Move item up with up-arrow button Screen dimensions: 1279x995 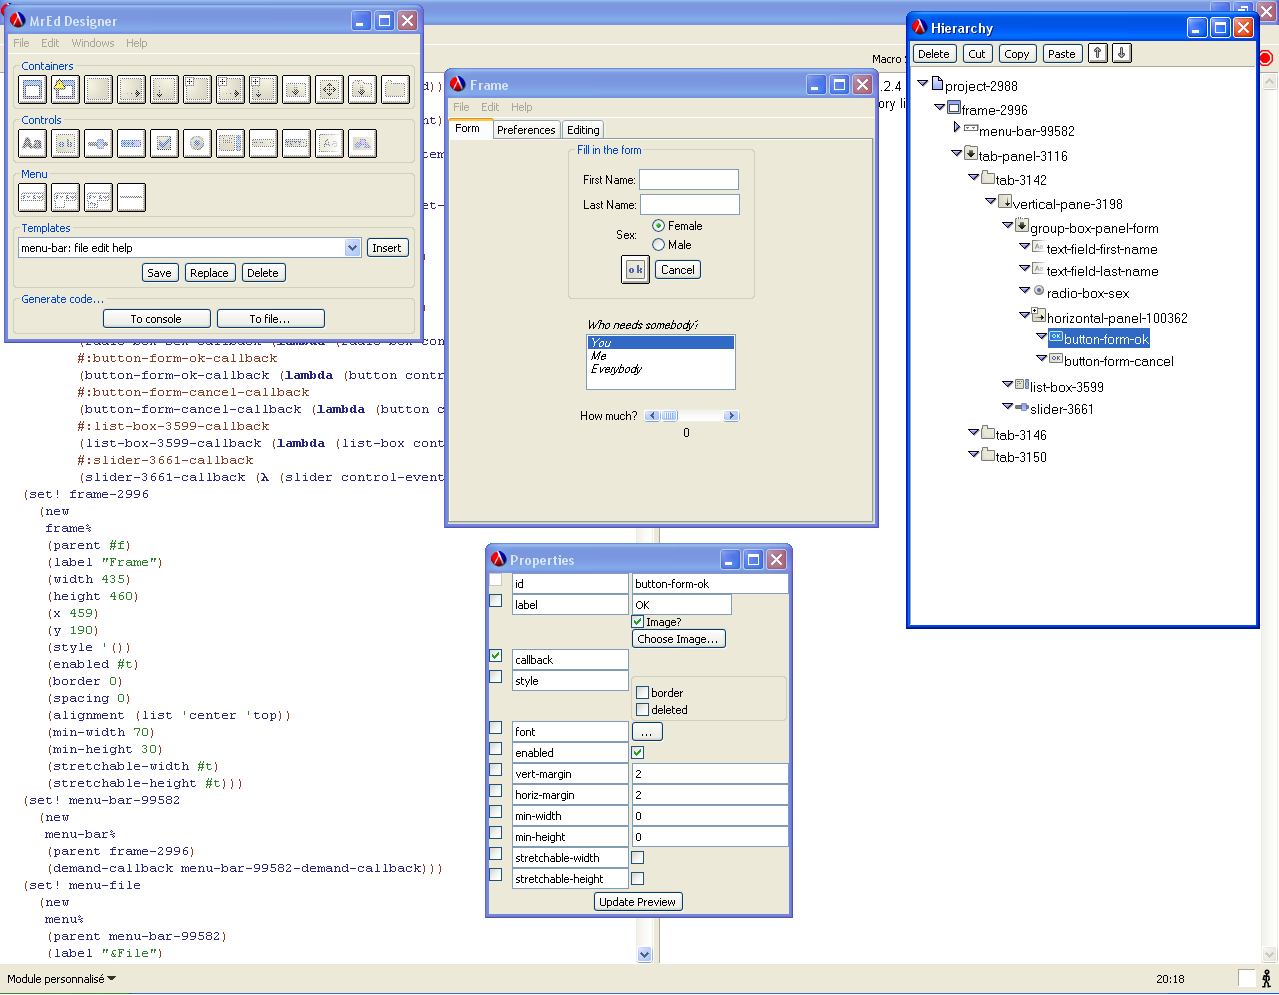click(1097, 54)
